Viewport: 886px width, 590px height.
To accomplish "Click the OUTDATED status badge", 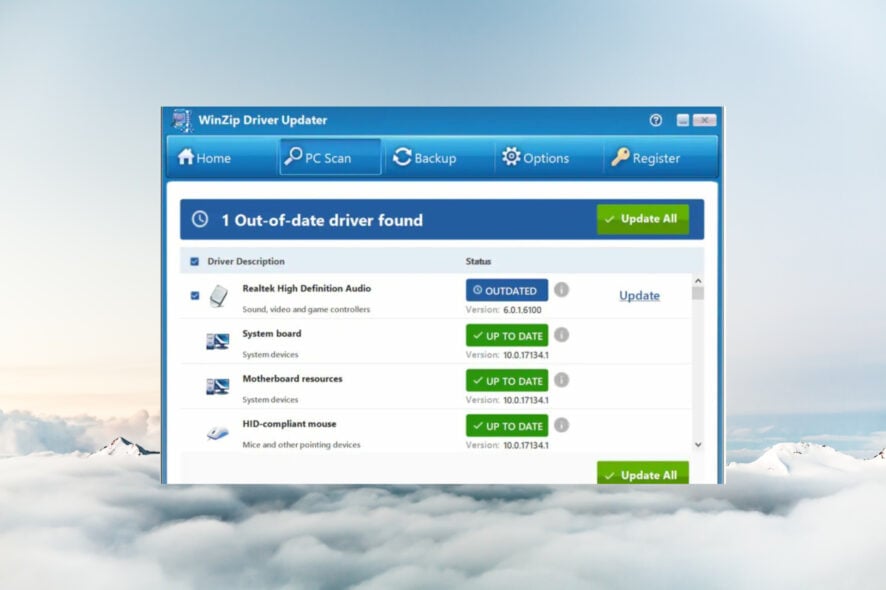I will pyautogui.click(x=507, y=290).
